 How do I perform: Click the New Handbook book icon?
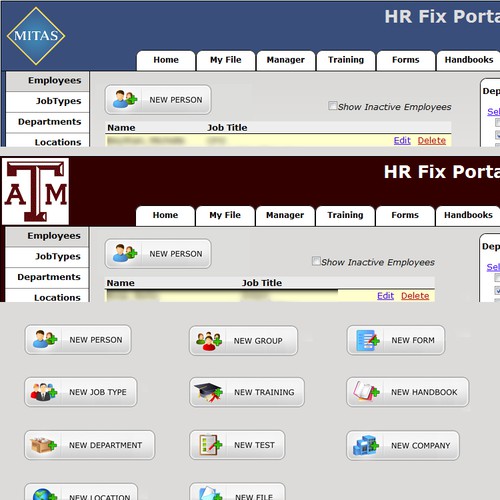pos(366,391)
